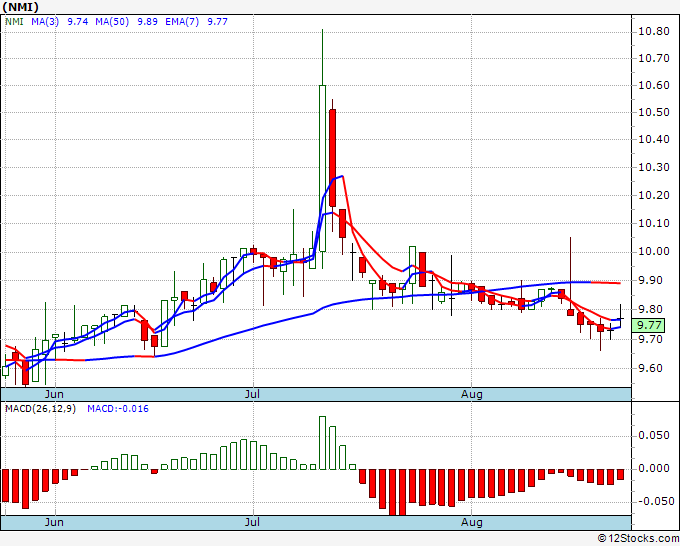Click the MACD:-0.016 value label
The image size is (680, 546).
point(118,409)
